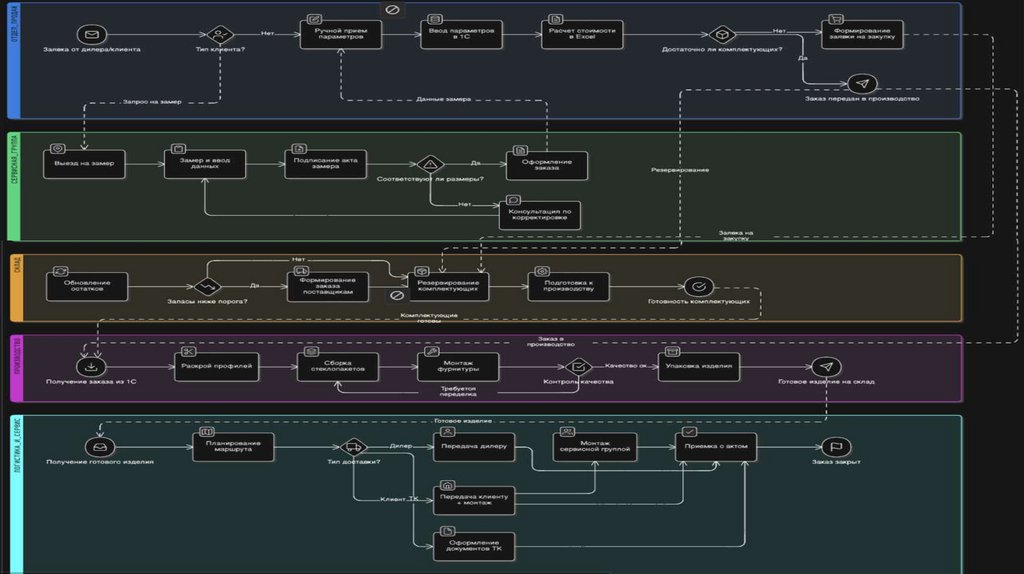The image size is (1024, 574).
Task: Select the 'Резервирование комплектующих' task
Action: 448,287
